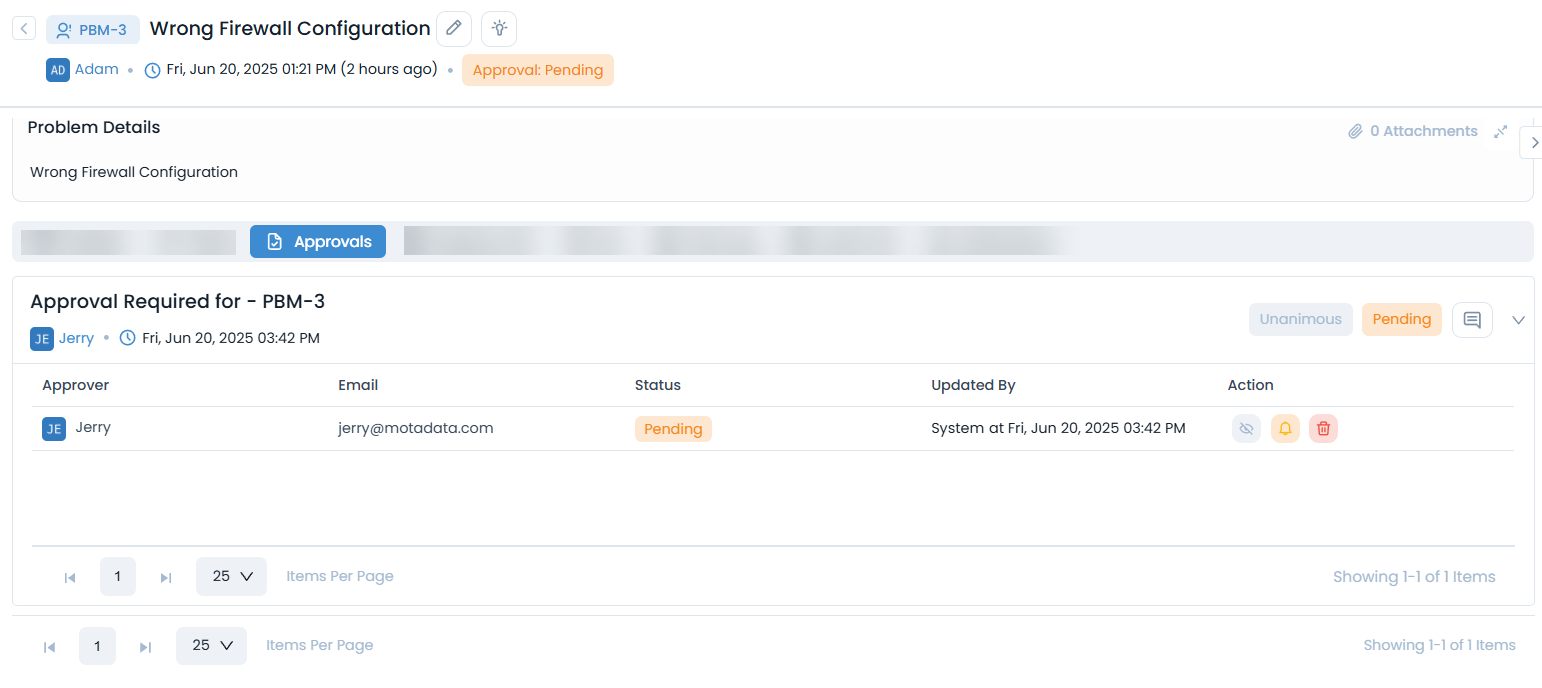Open inner table items per page dropdown
Viewport: 1542px width, 688px height.
point(231,577)
